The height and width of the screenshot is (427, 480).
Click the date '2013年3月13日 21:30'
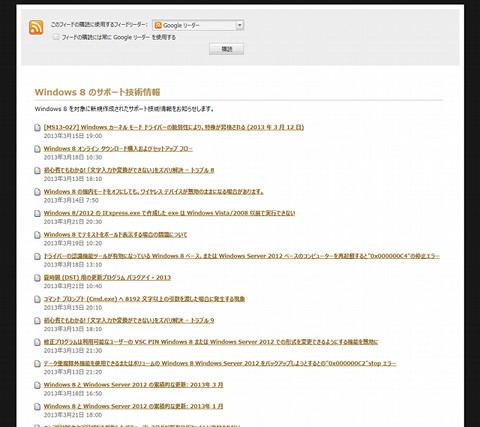pyautogui.click(x=73, y=351)
